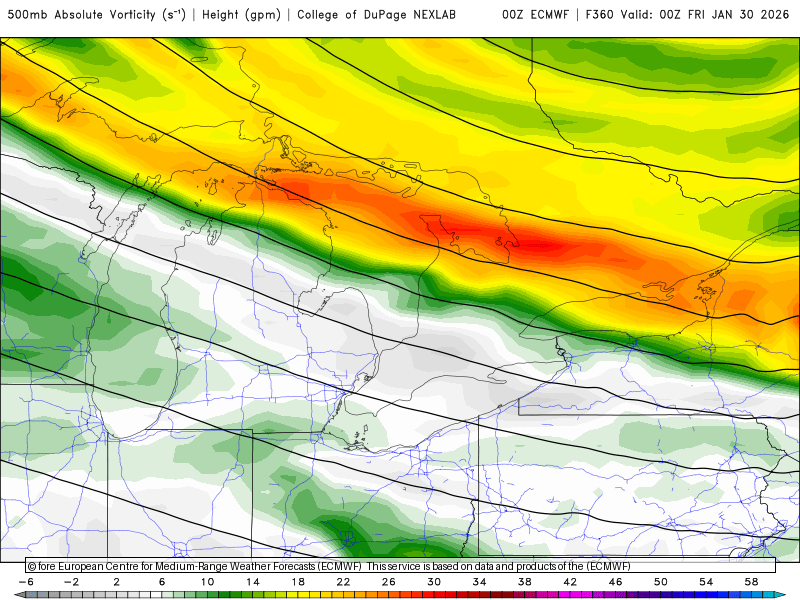Click the 'Height (gpm)' header label
The width and height of the screenshot is (800, 600).
241,15
